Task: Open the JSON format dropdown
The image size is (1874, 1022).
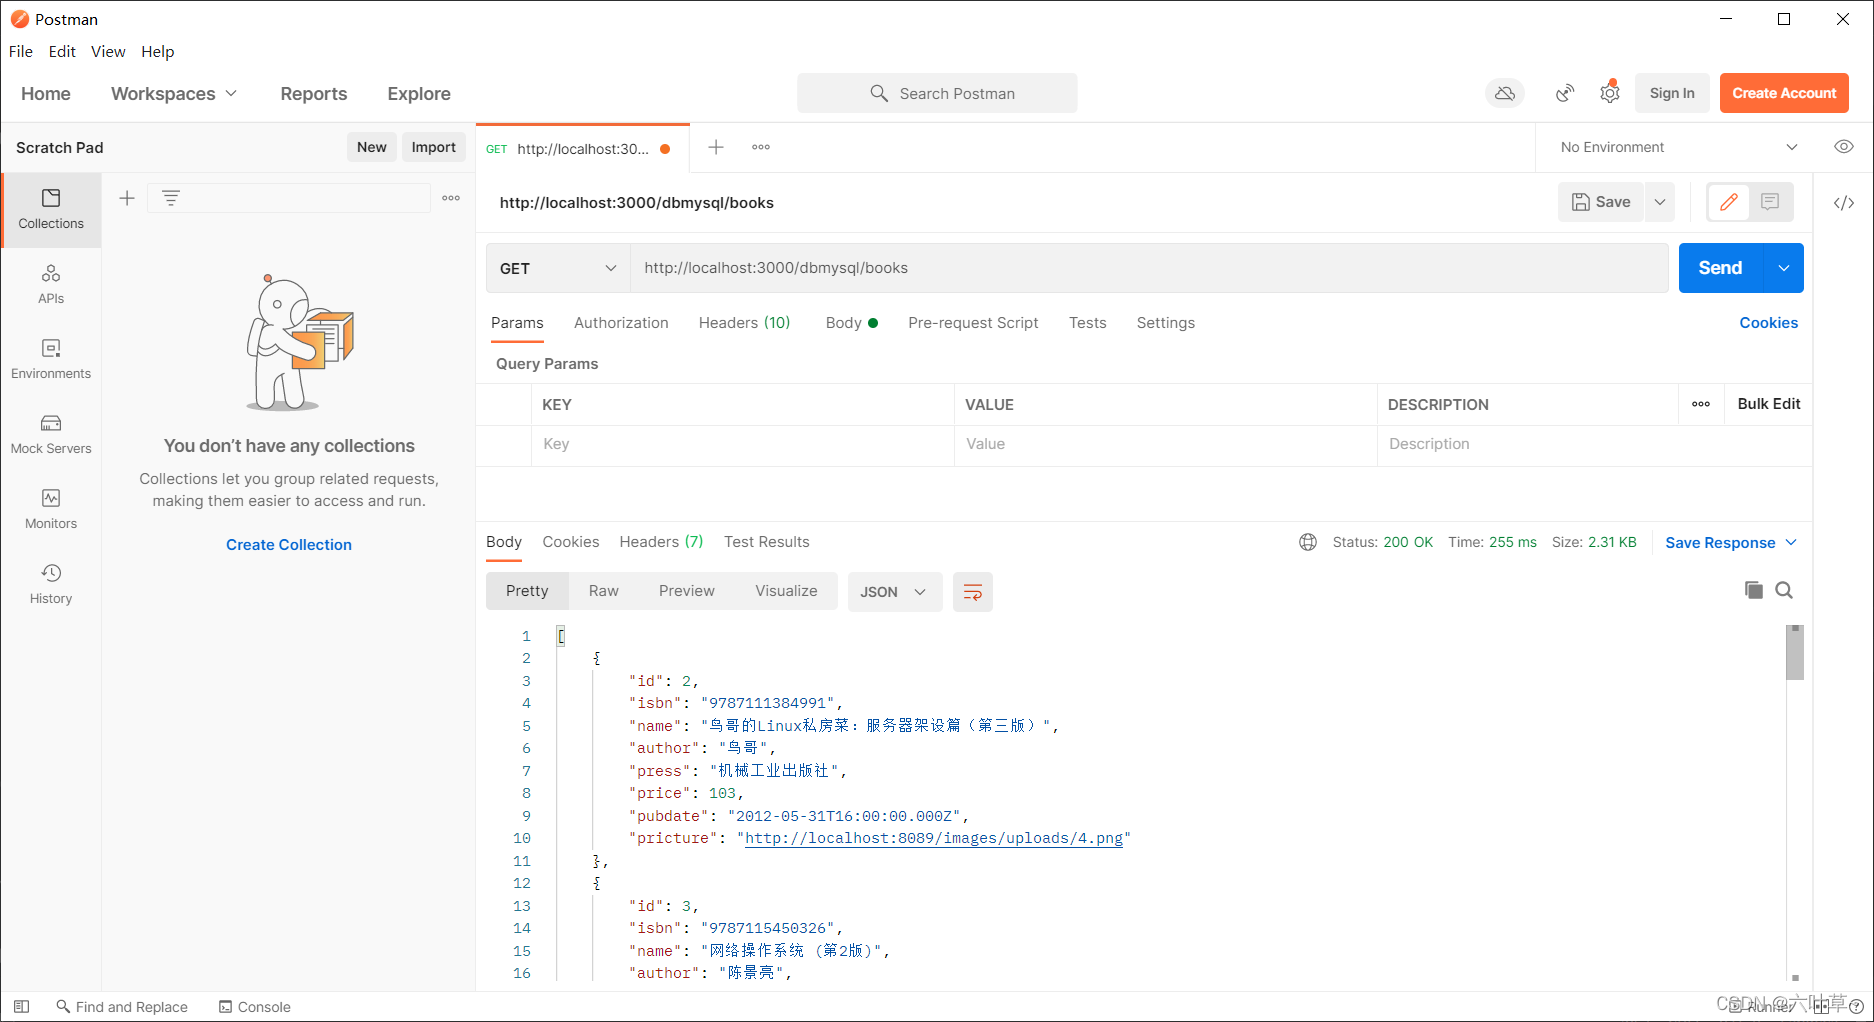Action: (894, 592)
